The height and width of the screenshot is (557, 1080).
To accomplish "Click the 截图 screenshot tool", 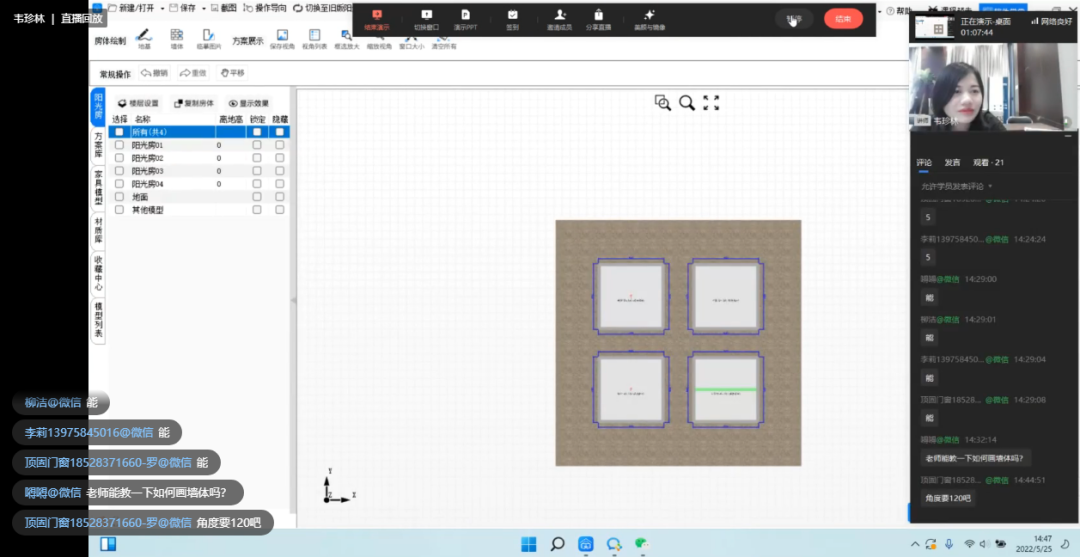I will tap(225, 8).
